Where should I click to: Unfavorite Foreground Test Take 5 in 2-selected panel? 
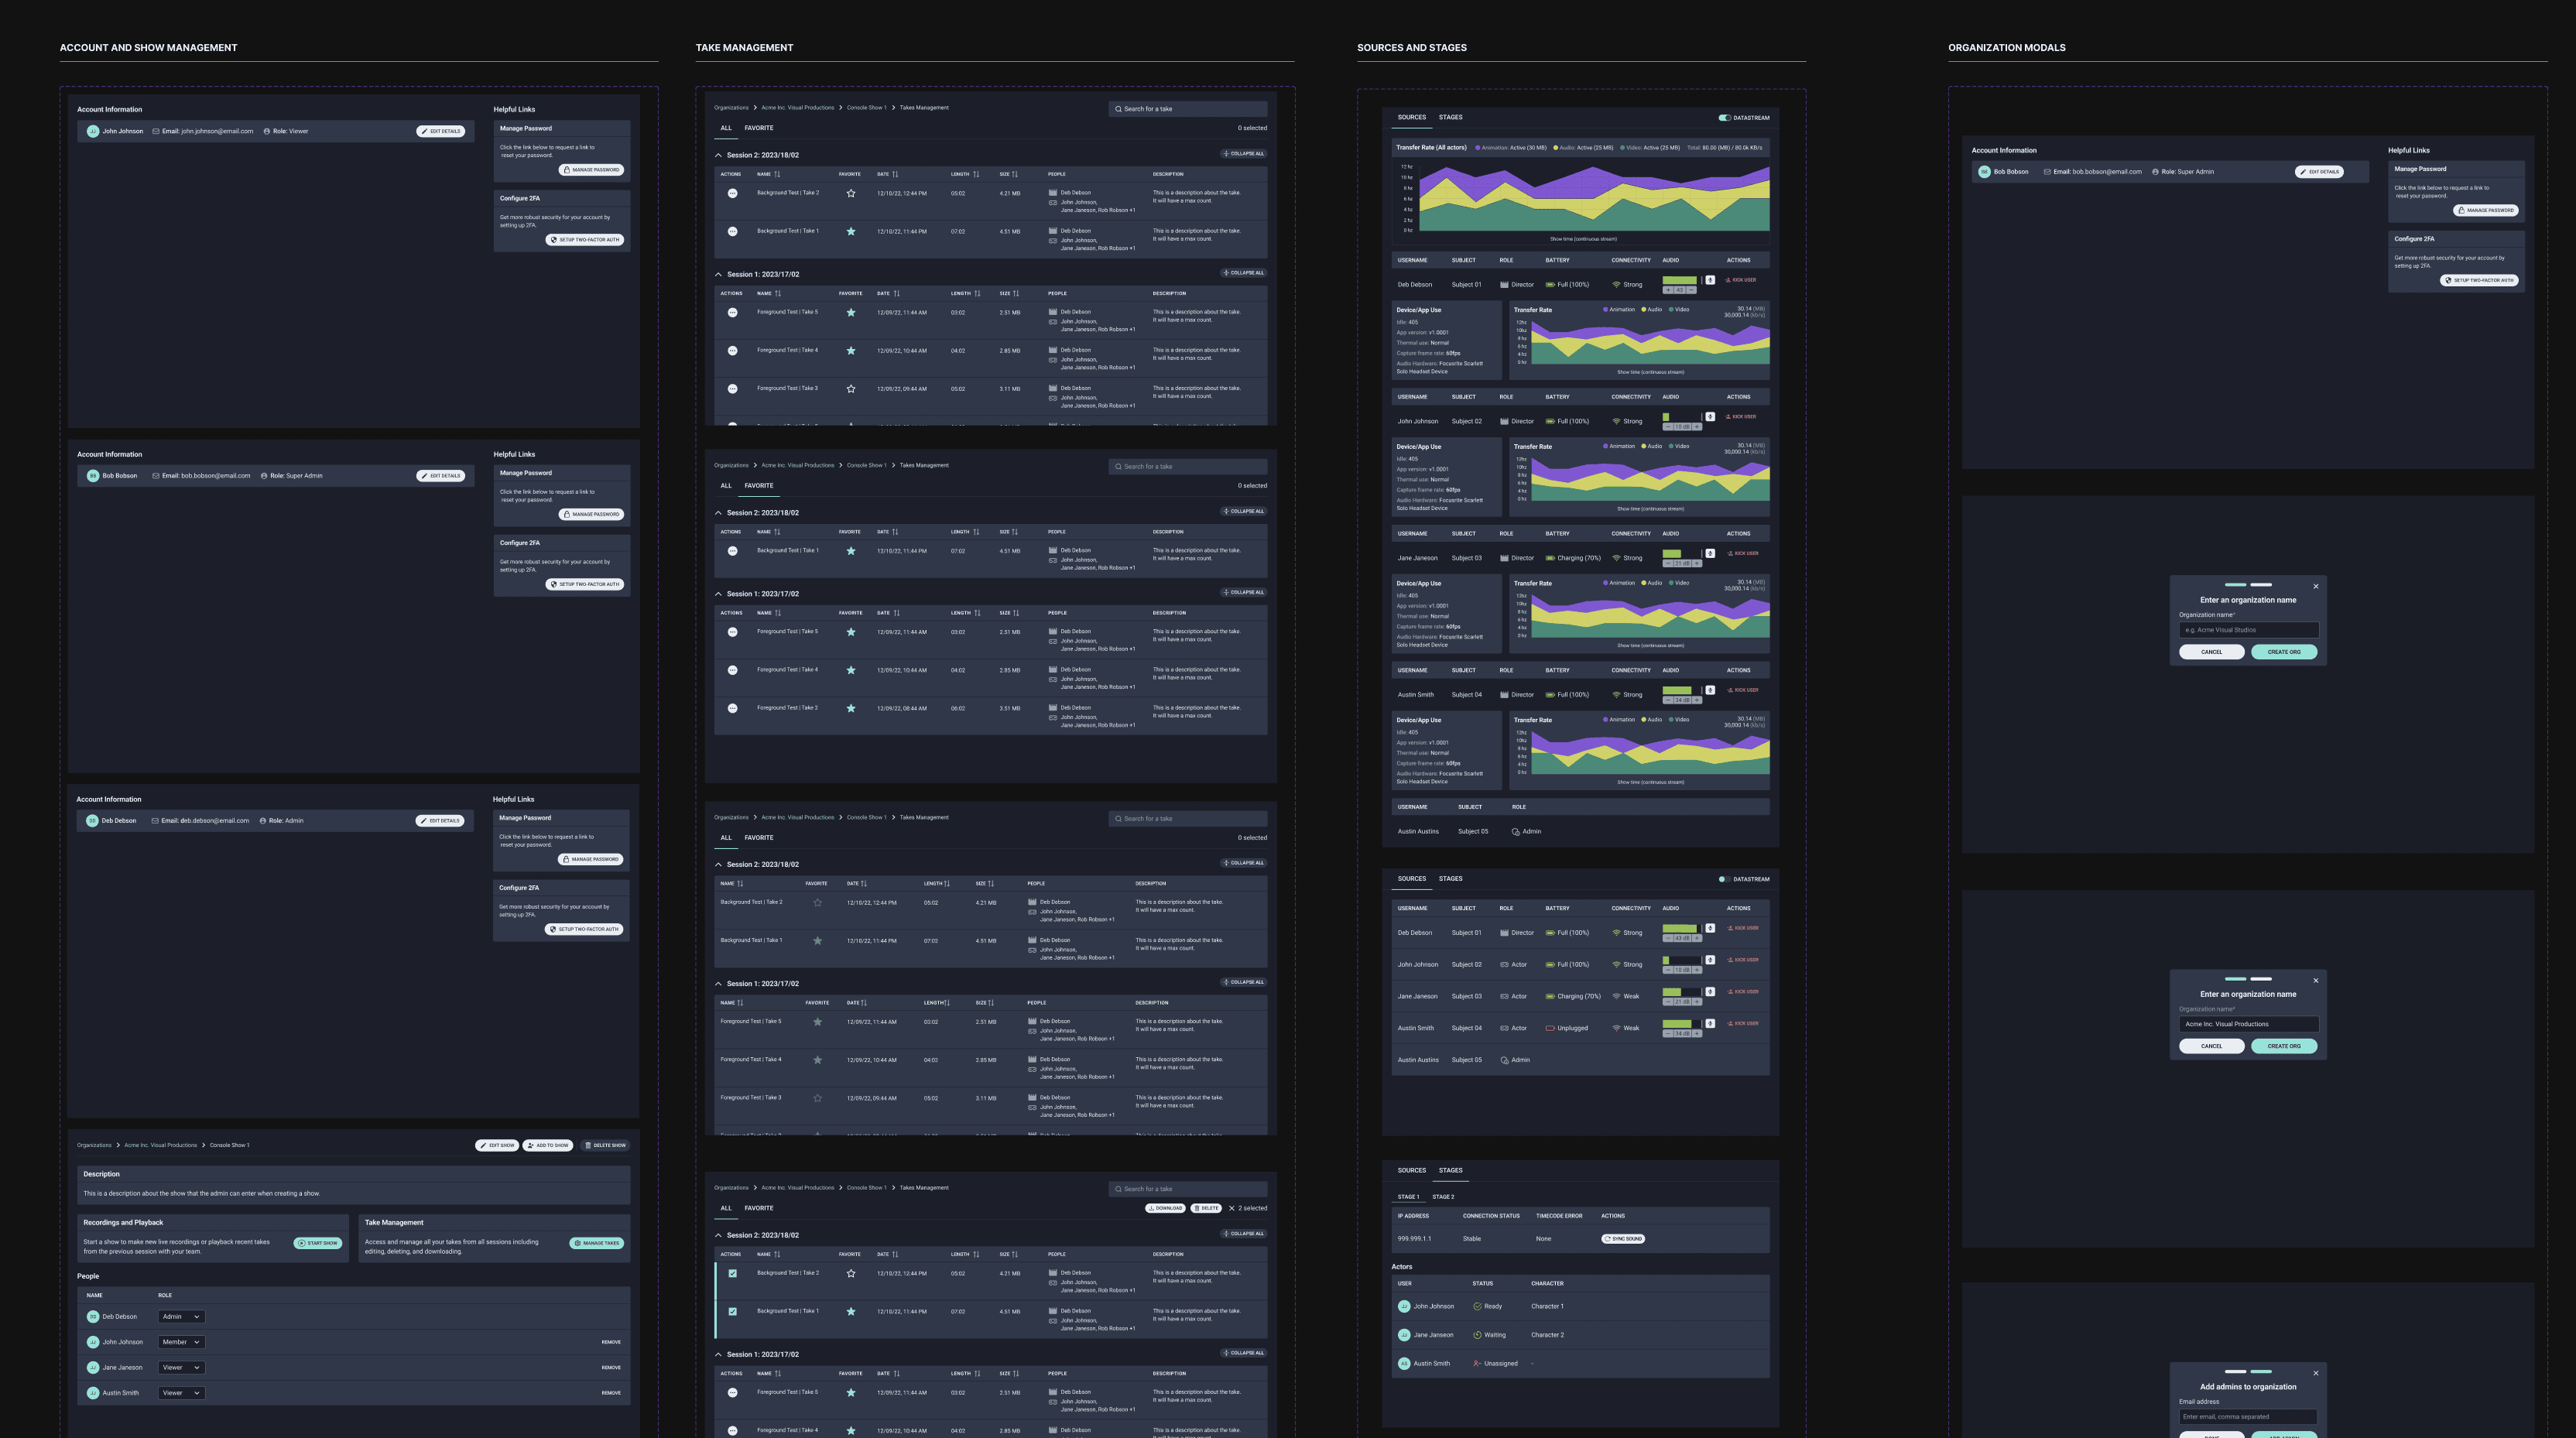pos(851,1392)
